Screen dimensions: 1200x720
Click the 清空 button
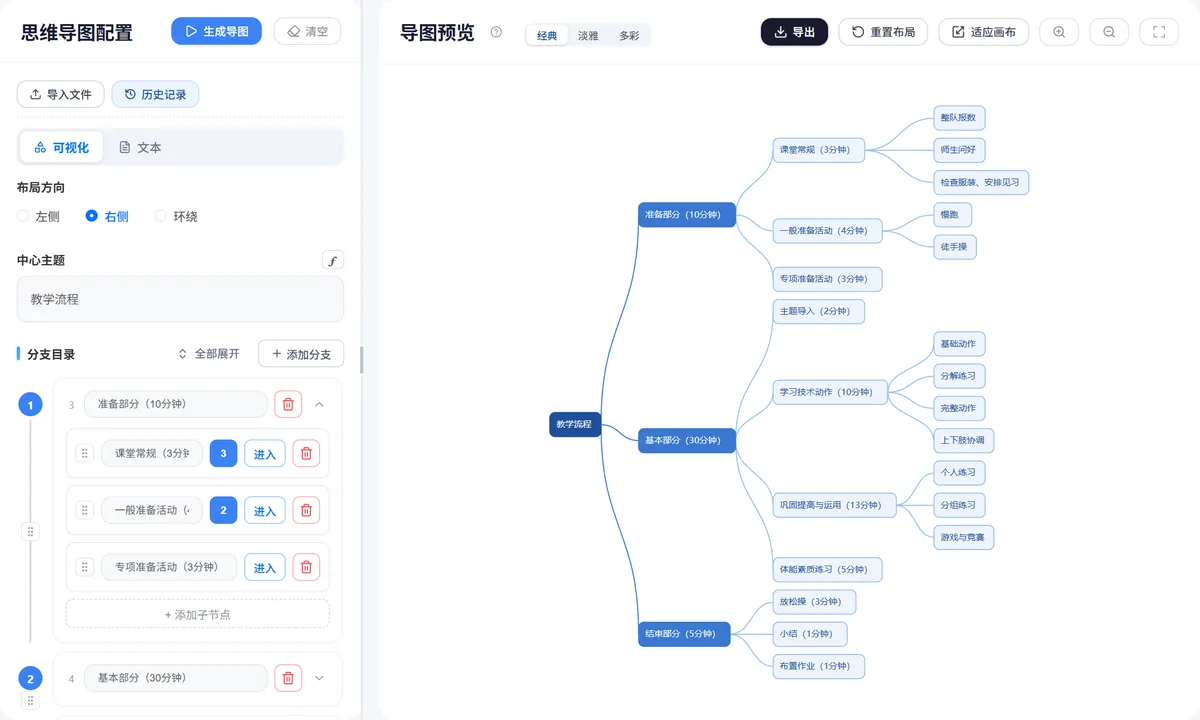pyautogui.click(x=307, y=31)
